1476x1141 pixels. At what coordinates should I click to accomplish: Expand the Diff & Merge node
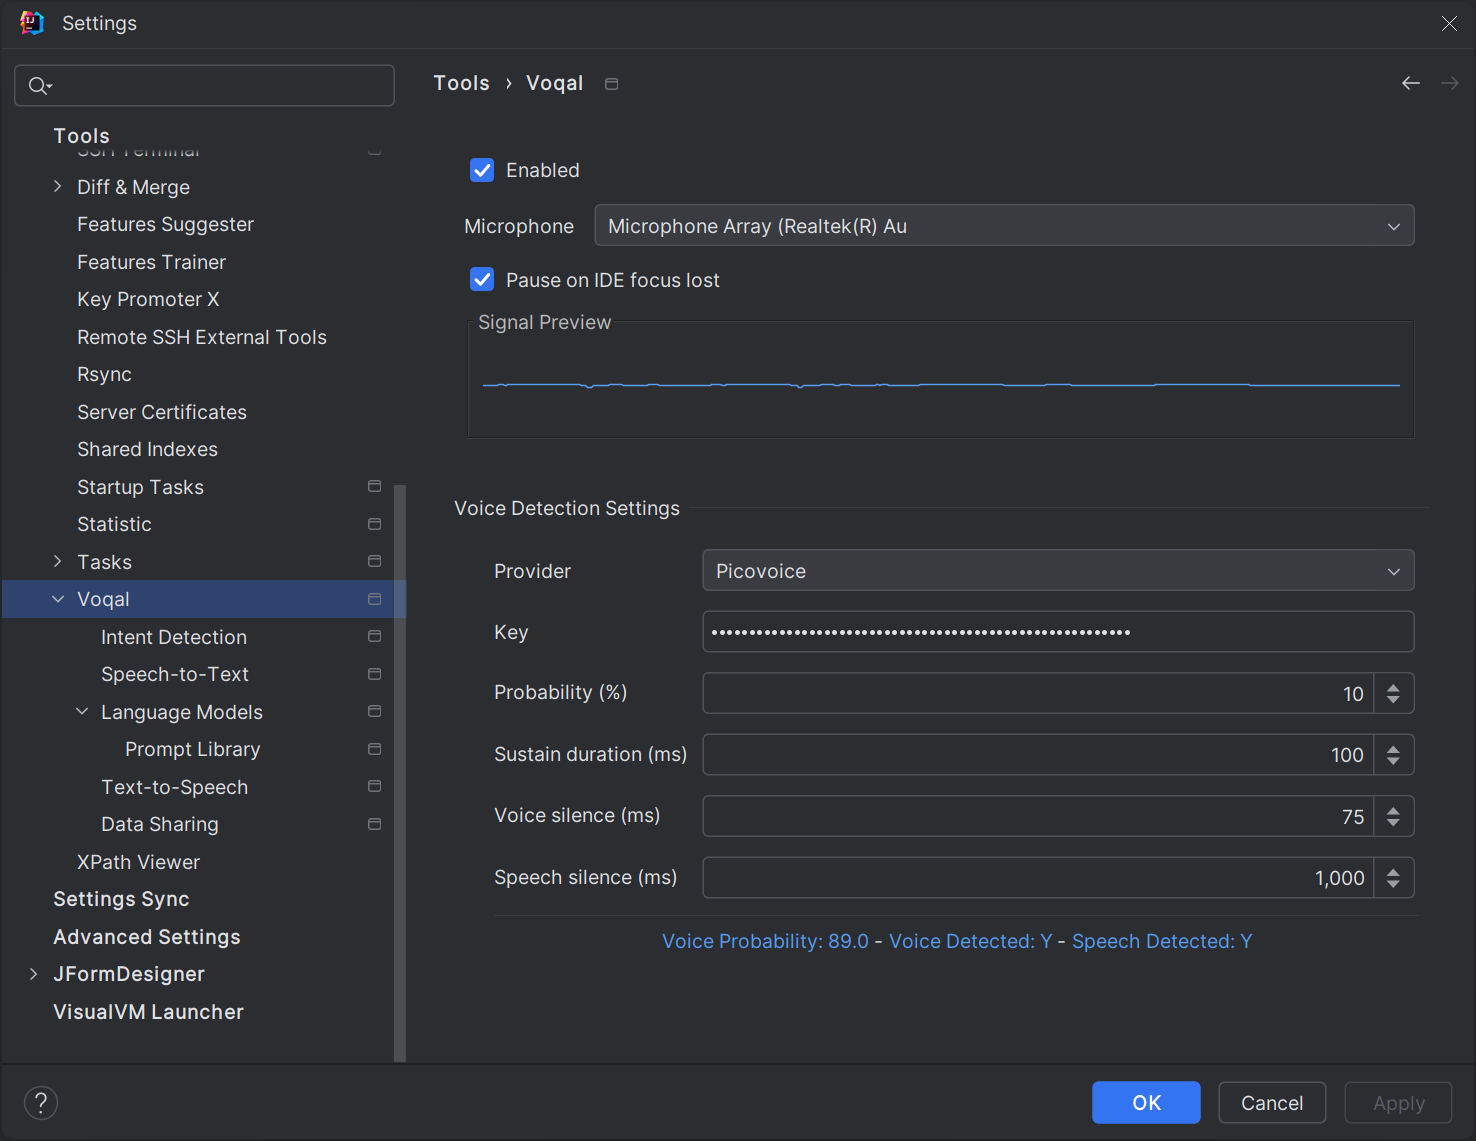tap(58, 186)
